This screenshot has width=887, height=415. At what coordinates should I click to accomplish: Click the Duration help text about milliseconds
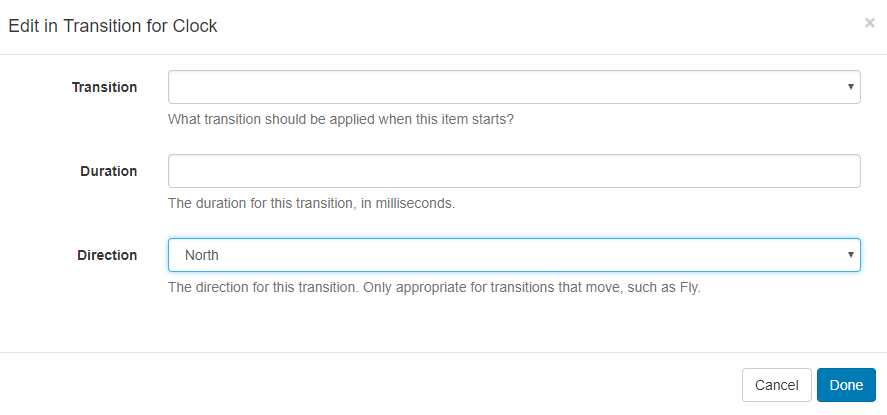click(311, 203)
